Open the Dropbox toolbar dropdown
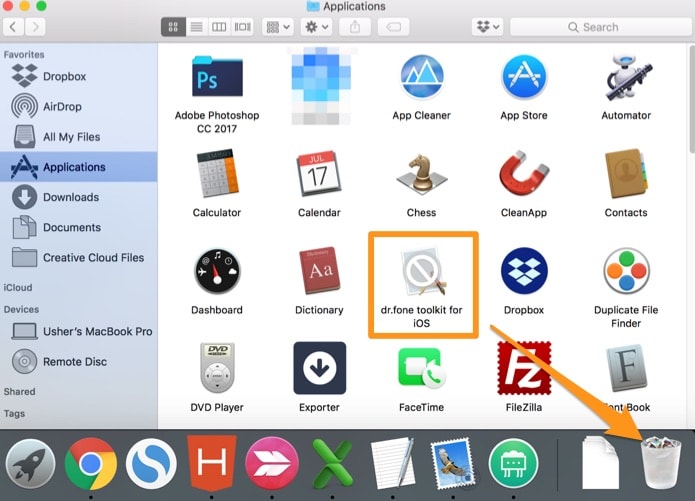 [488, 27]
